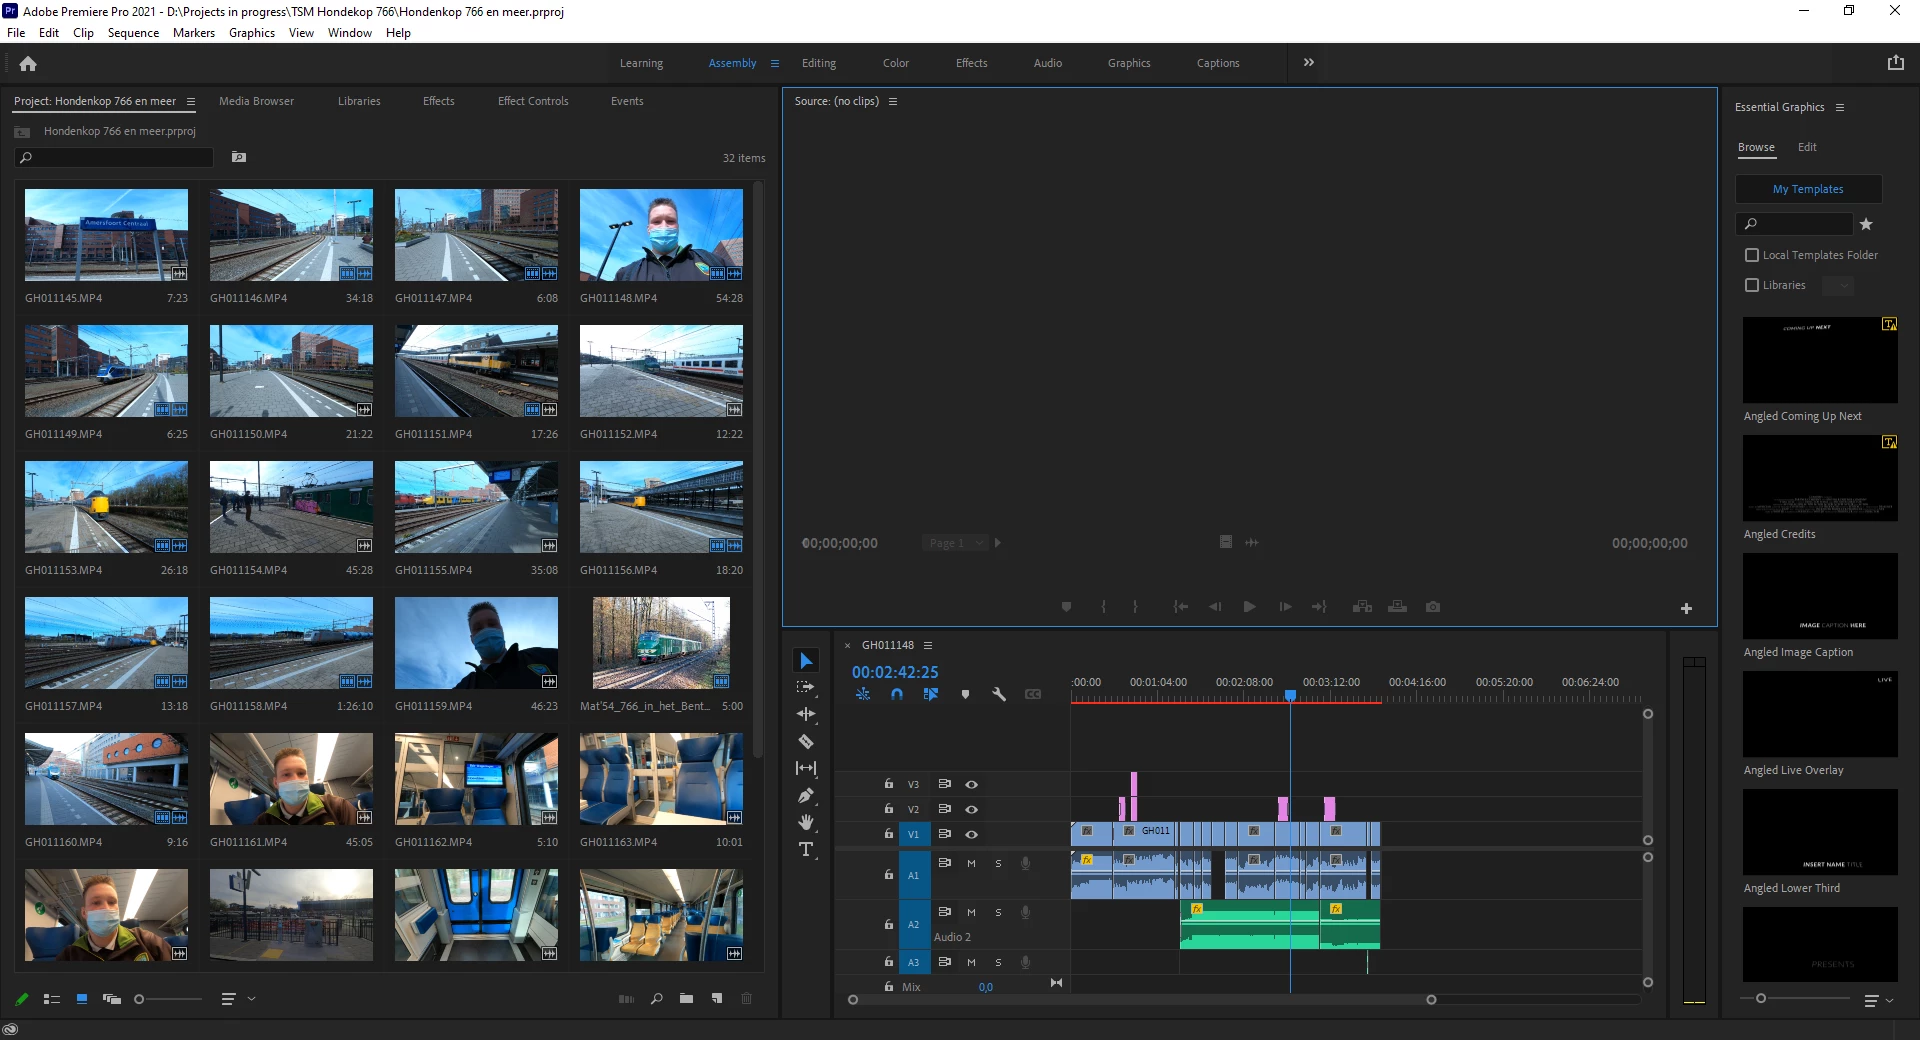Open GH011148 timeline panel menu
The width and height of the screenshot is (1920, 1040).
(x=928, y=645)
